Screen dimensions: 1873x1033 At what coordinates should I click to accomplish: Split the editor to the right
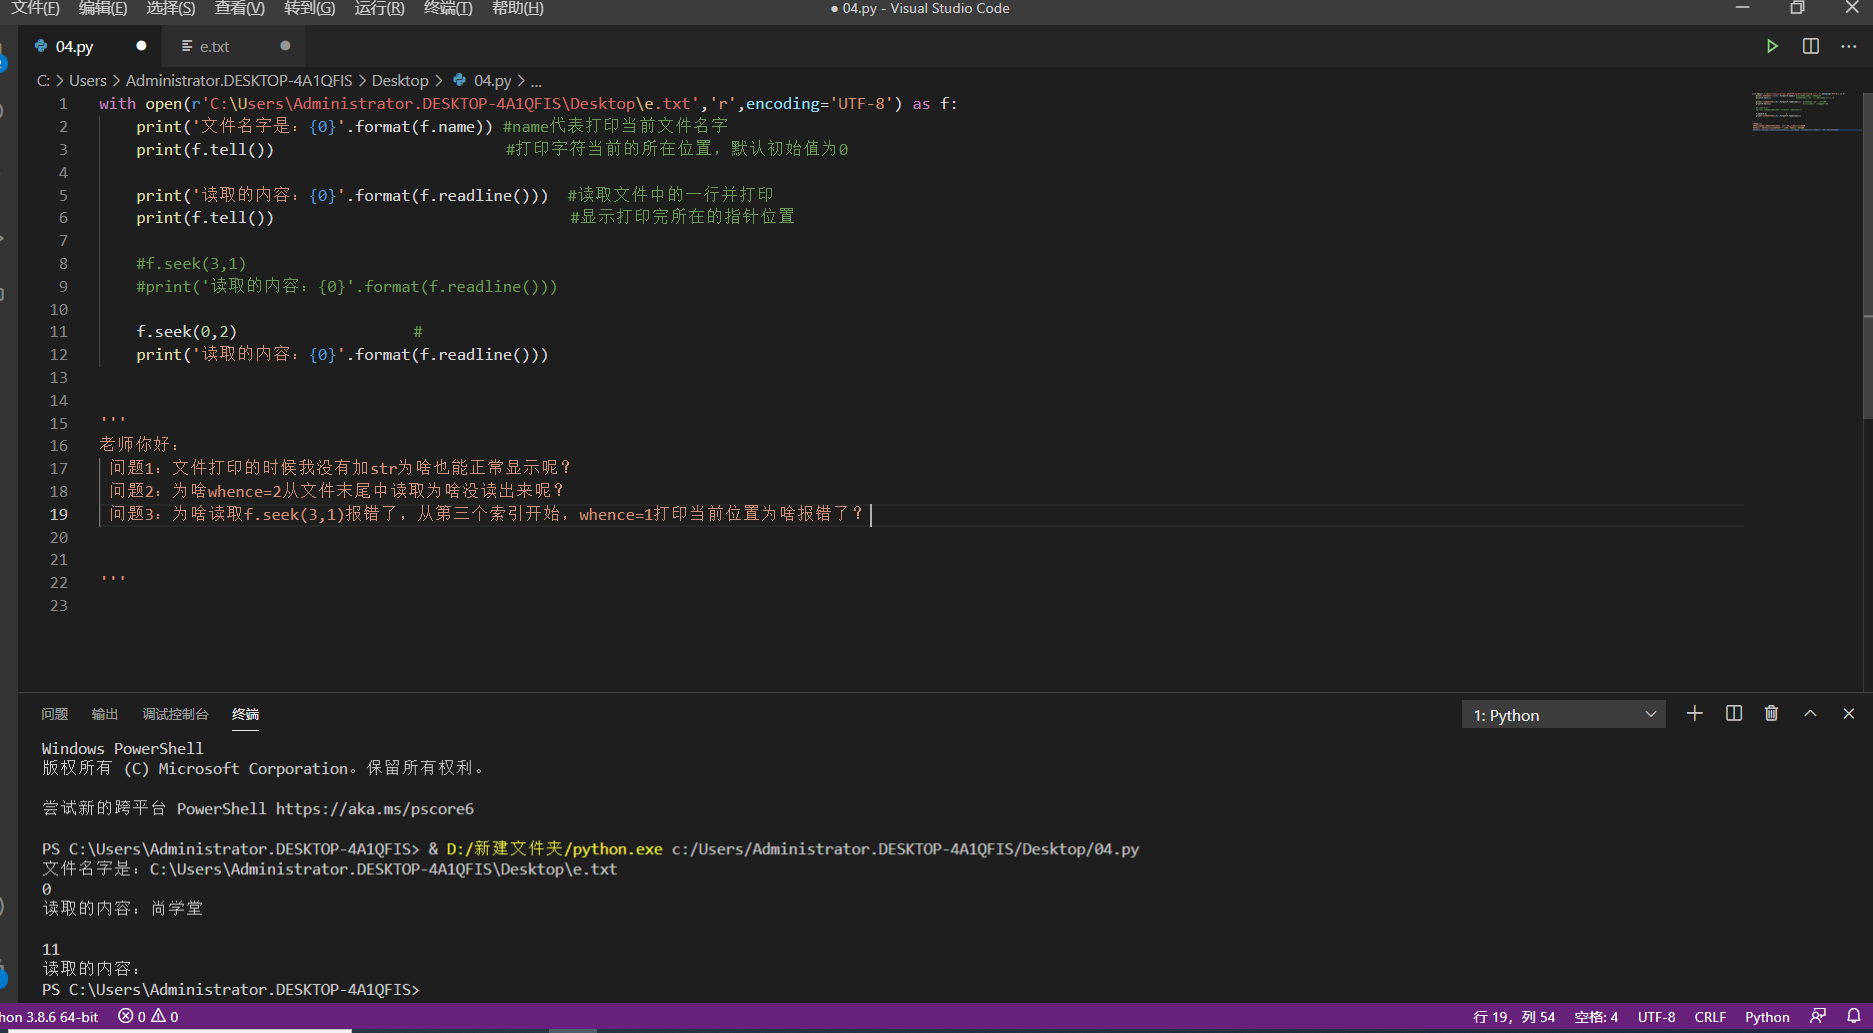pos(1811,46)
